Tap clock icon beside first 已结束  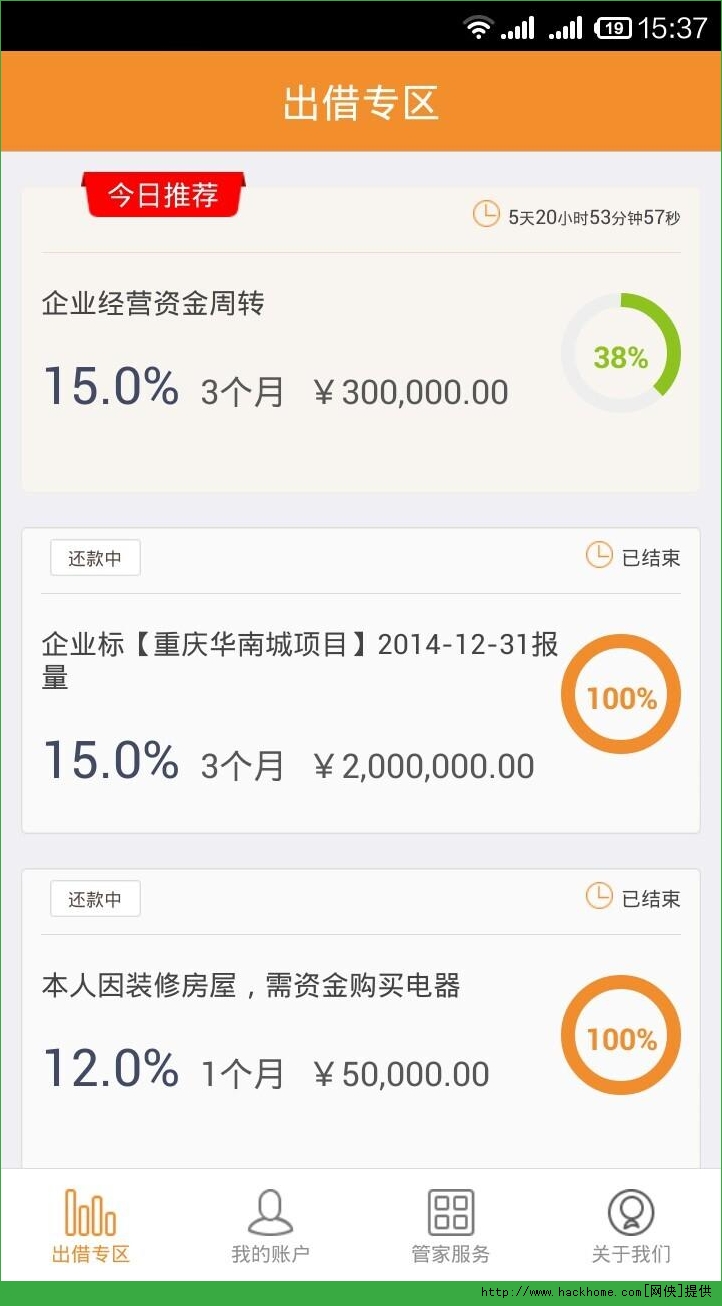599,555
